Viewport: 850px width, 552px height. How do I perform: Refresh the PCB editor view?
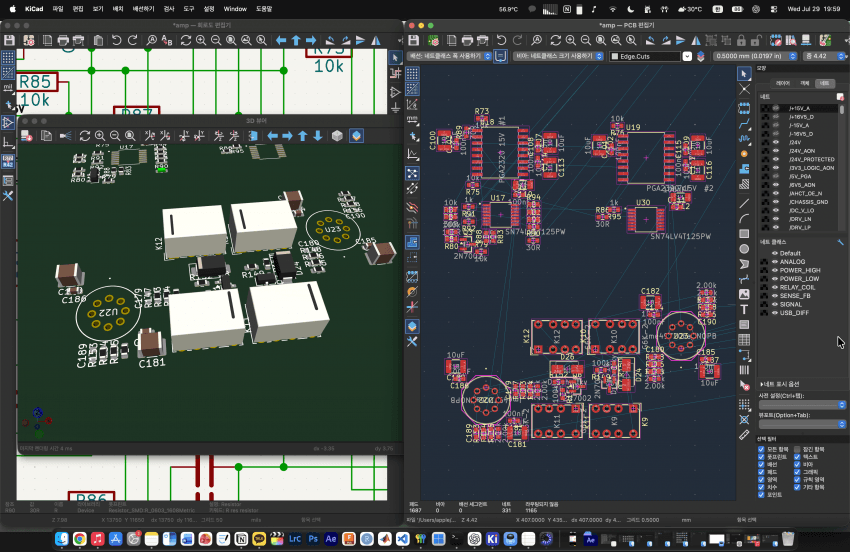(x=556, y=40)
